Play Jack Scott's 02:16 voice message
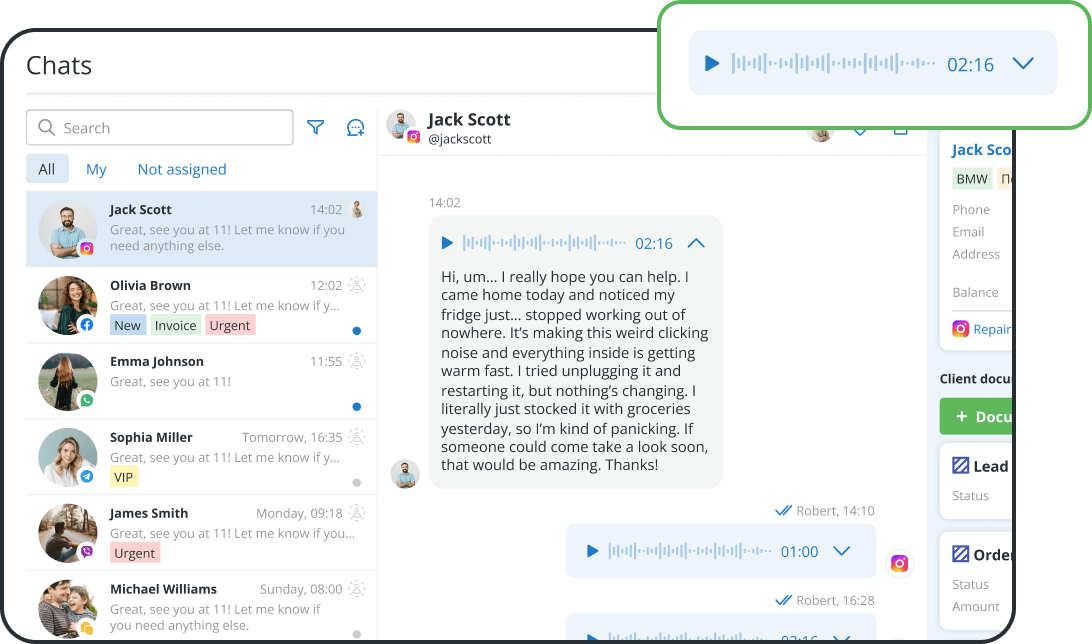This screenshot has width=1092, height=644. click(x=446, y=242)
